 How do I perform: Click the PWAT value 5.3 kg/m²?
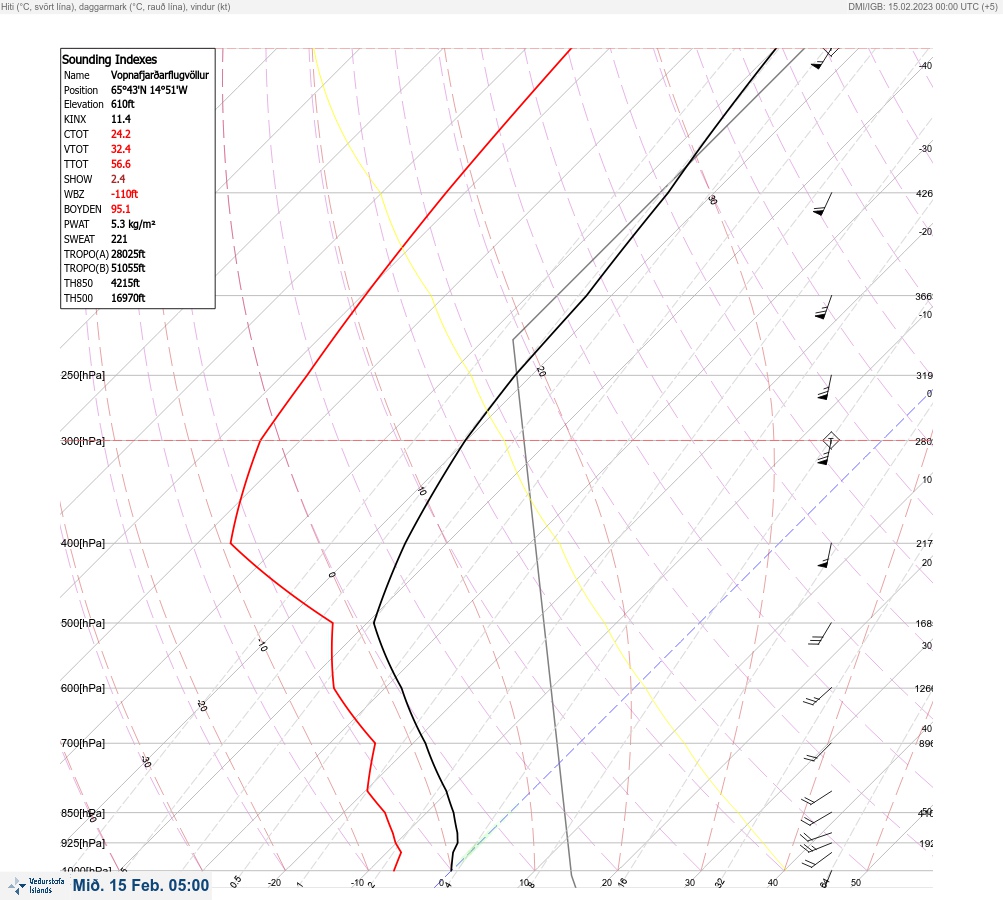point(133,224)
